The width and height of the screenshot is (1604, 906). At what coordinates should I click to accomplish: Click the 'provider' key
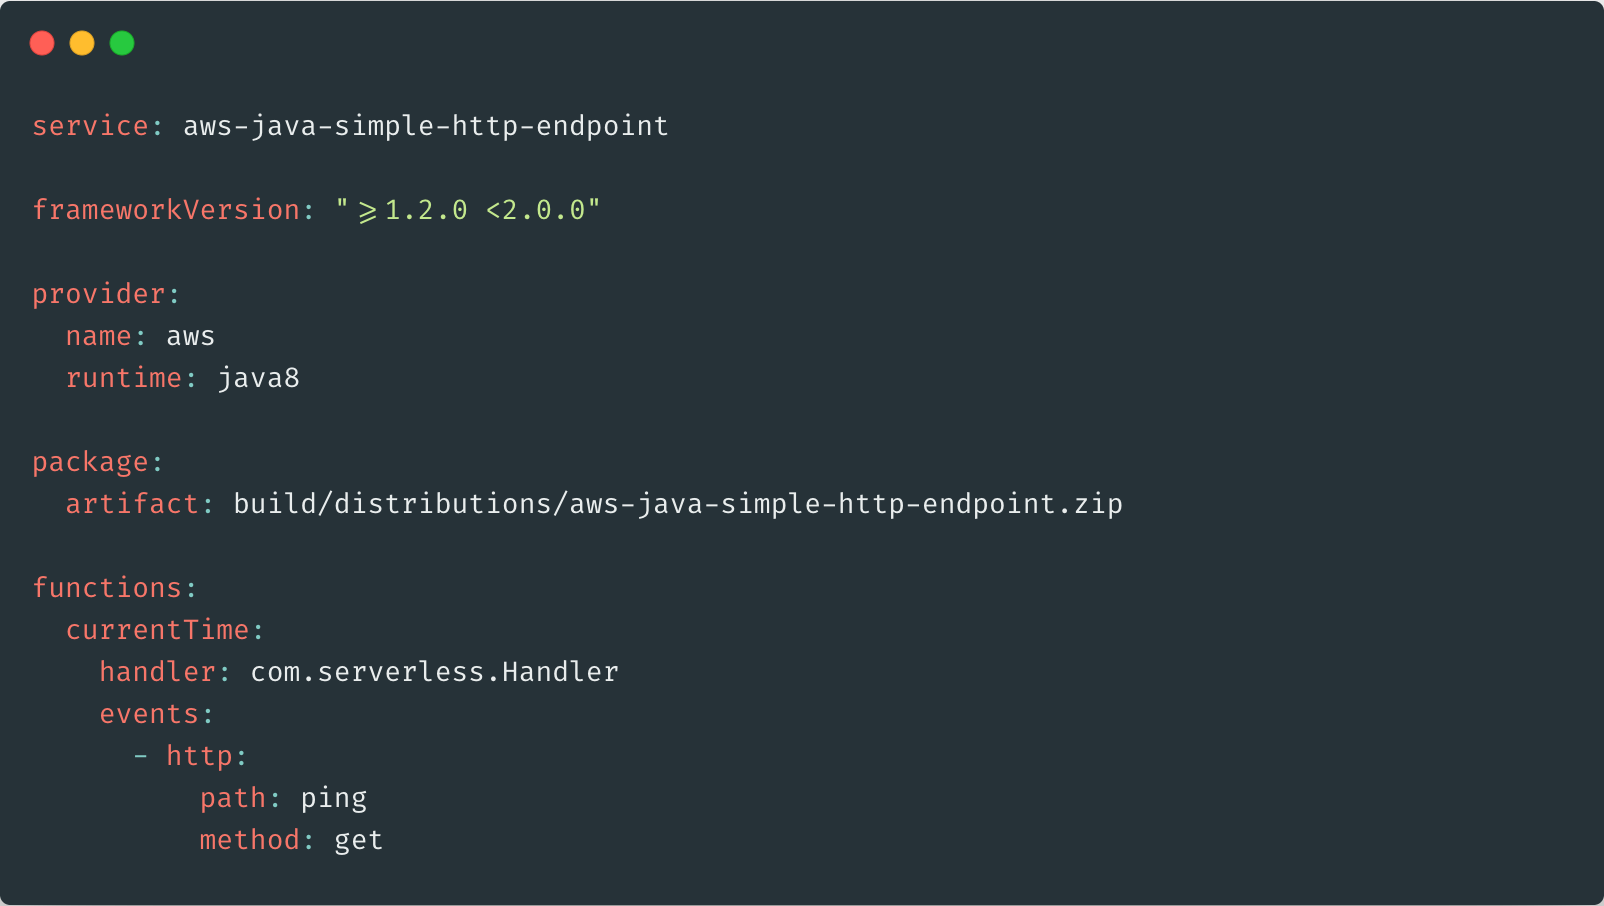click(x=98, y=294)
